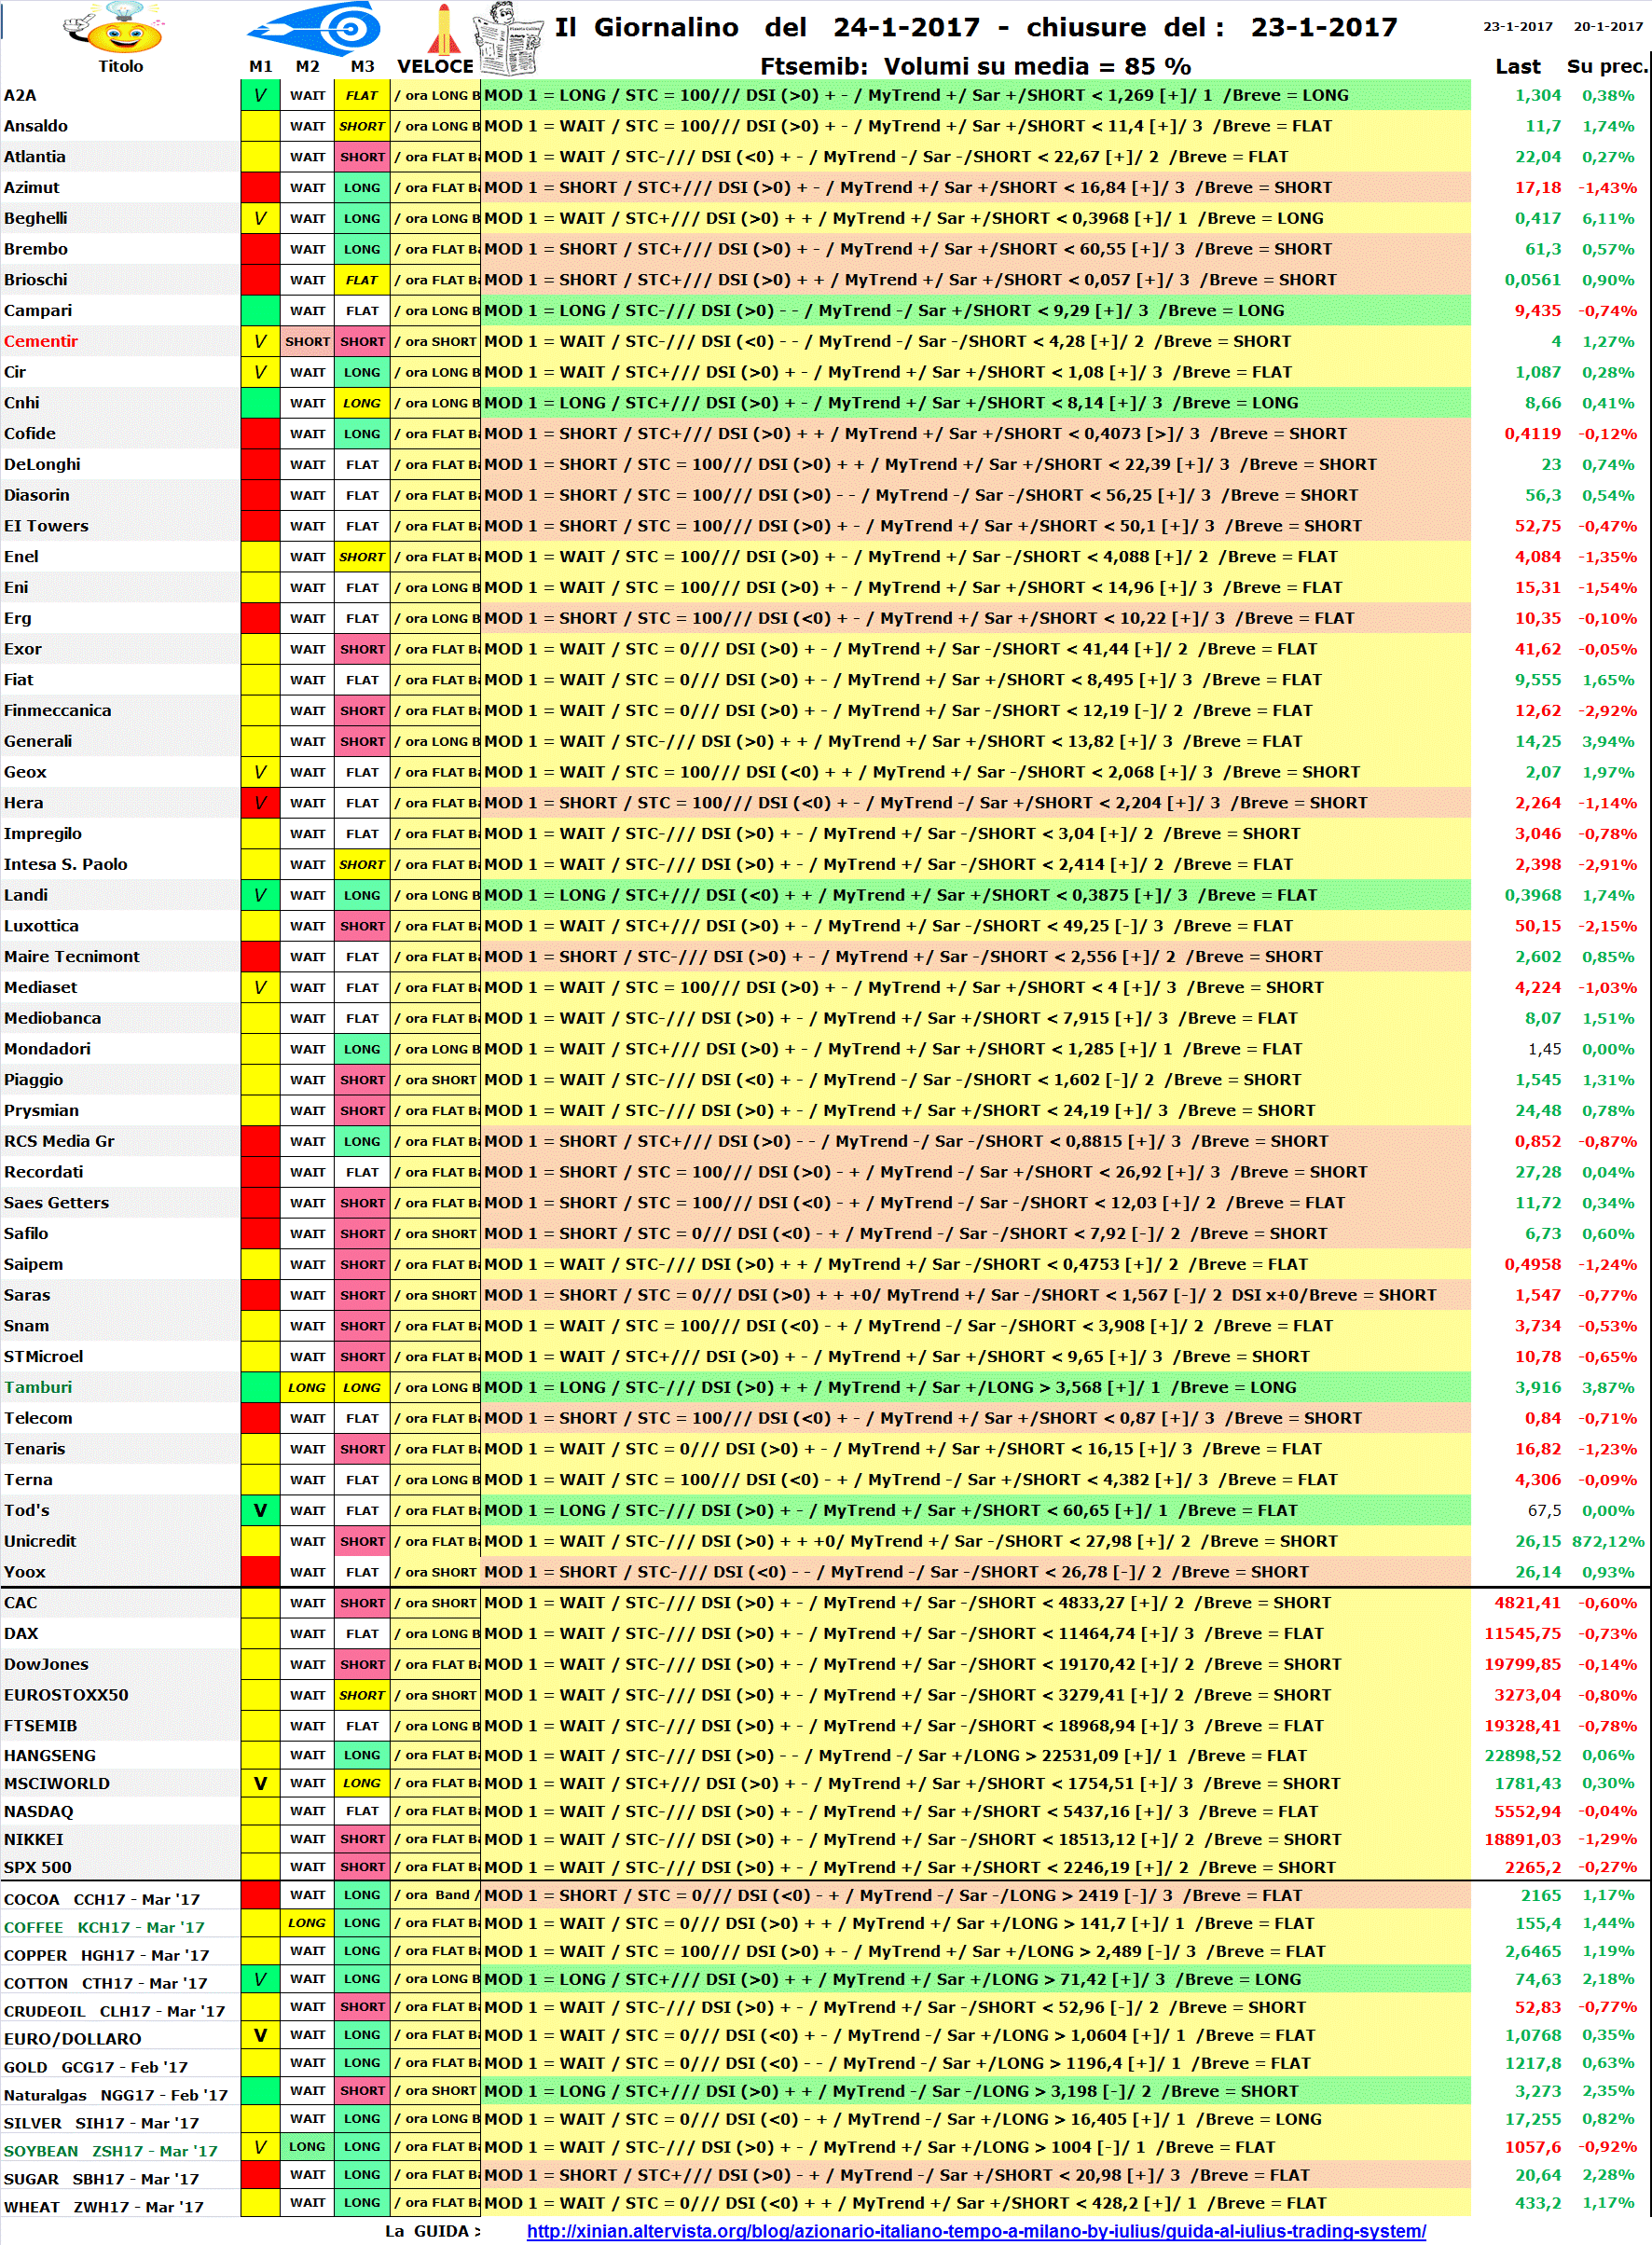Select the Intesa S. Paolo row title
Image resolution: width=1652 pixels, height=2245 pixels.
pos(66,864)
